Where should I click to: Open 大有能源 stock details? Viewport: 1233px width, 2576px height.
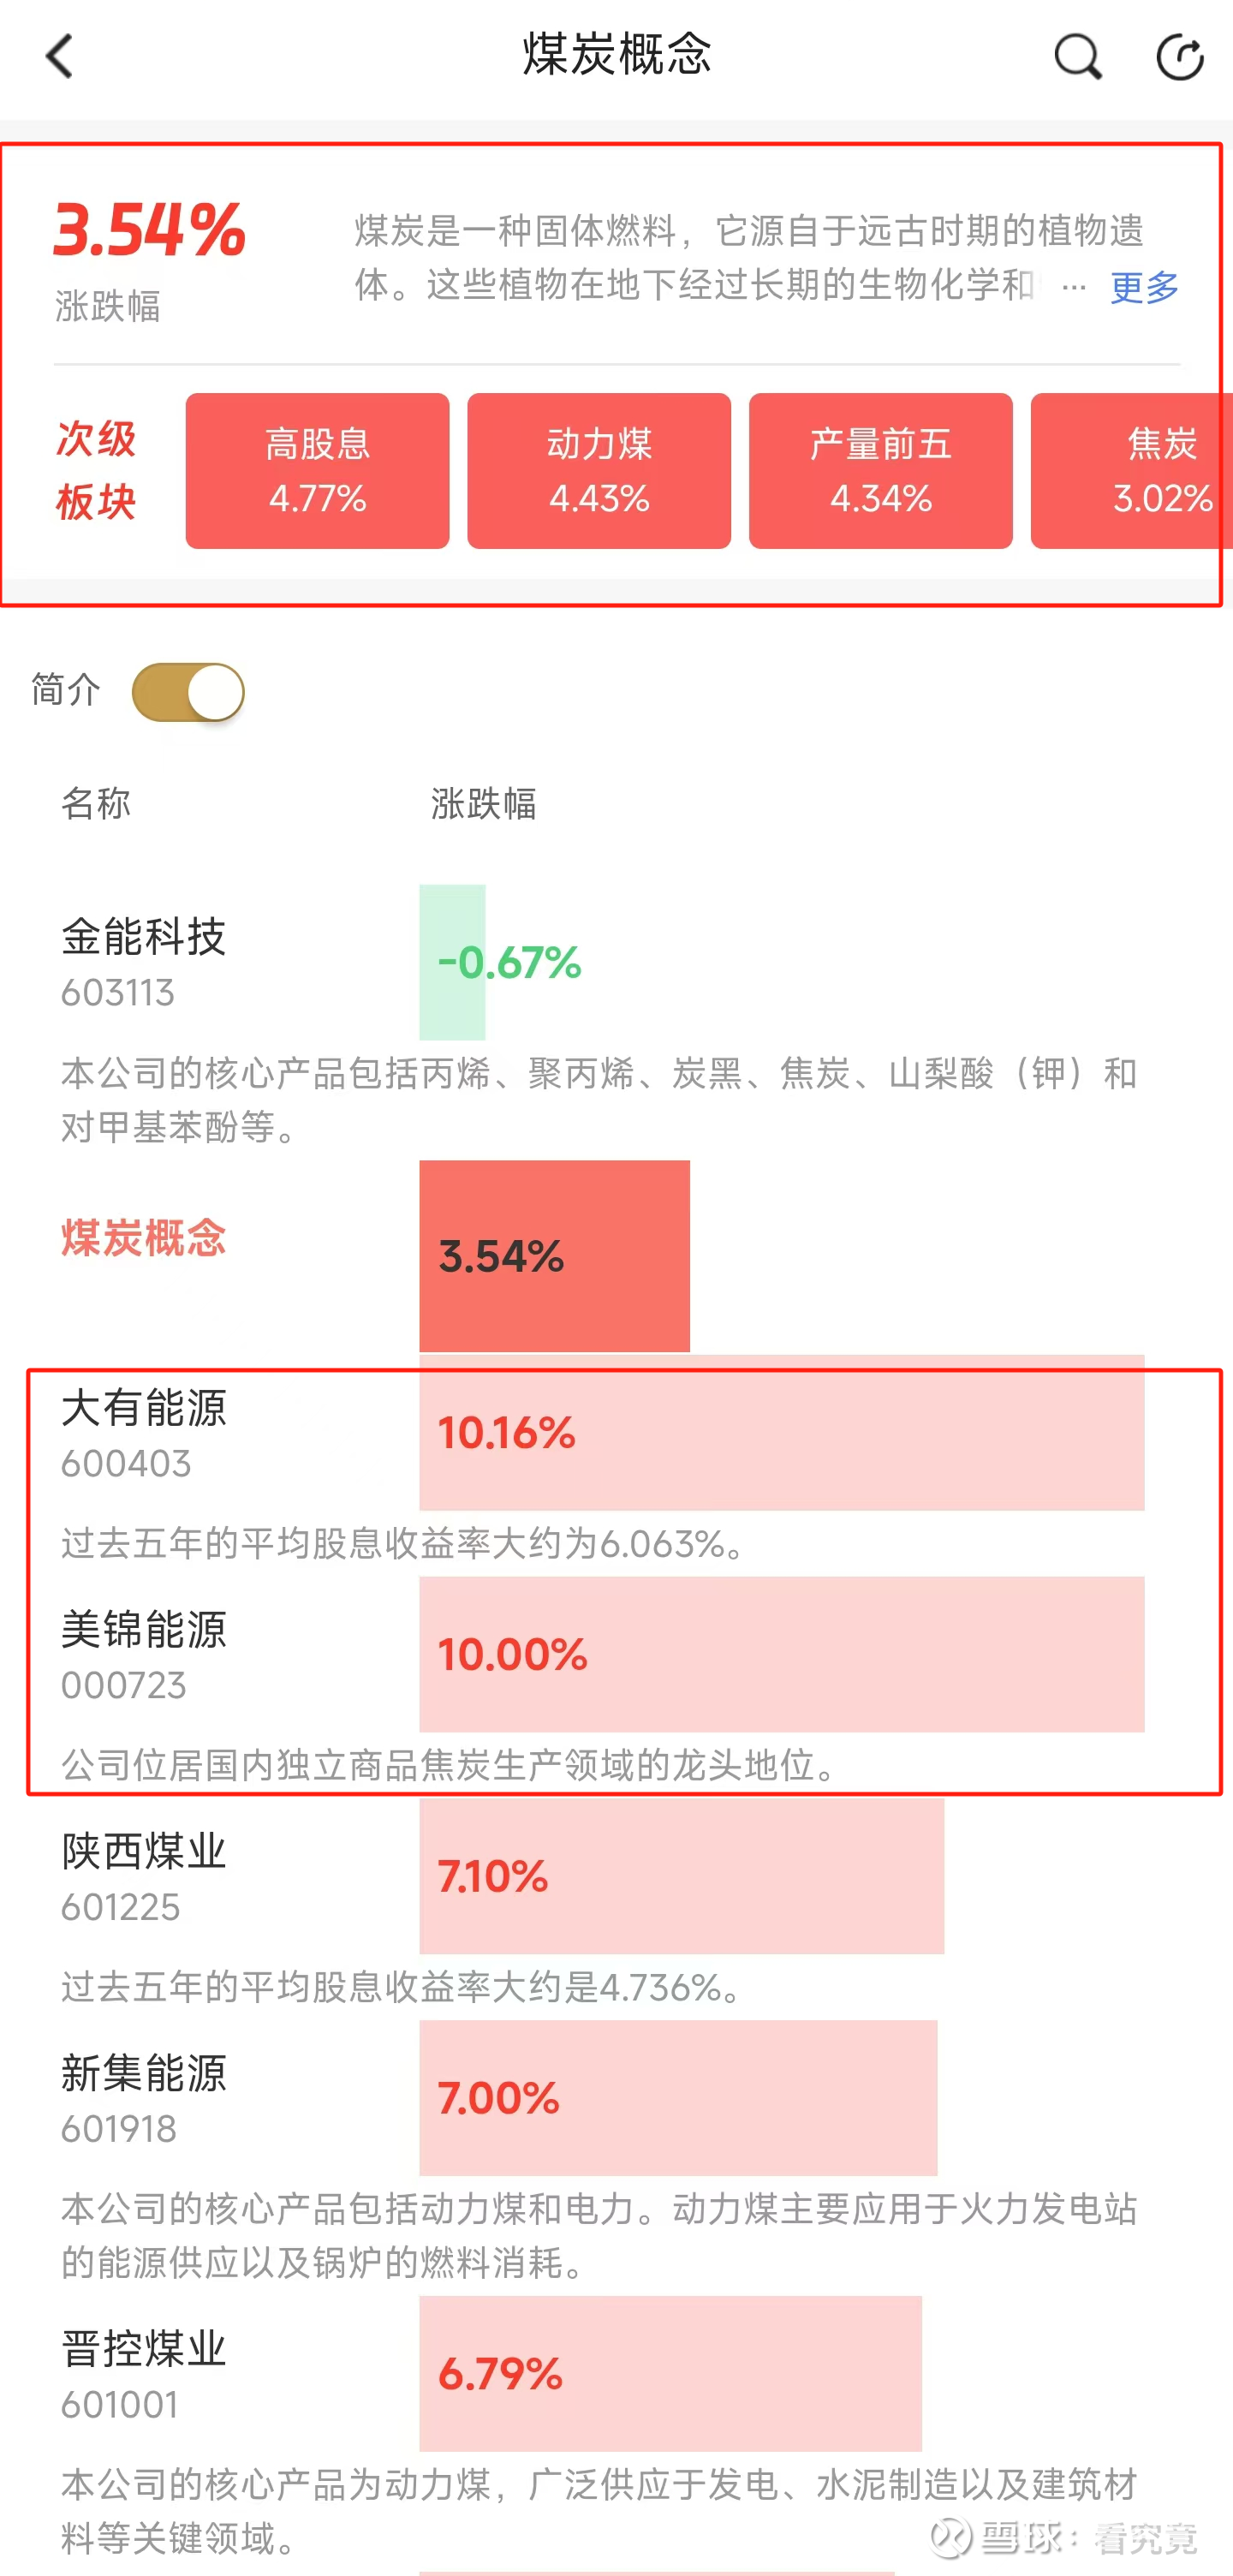(x=144, y=1430)
